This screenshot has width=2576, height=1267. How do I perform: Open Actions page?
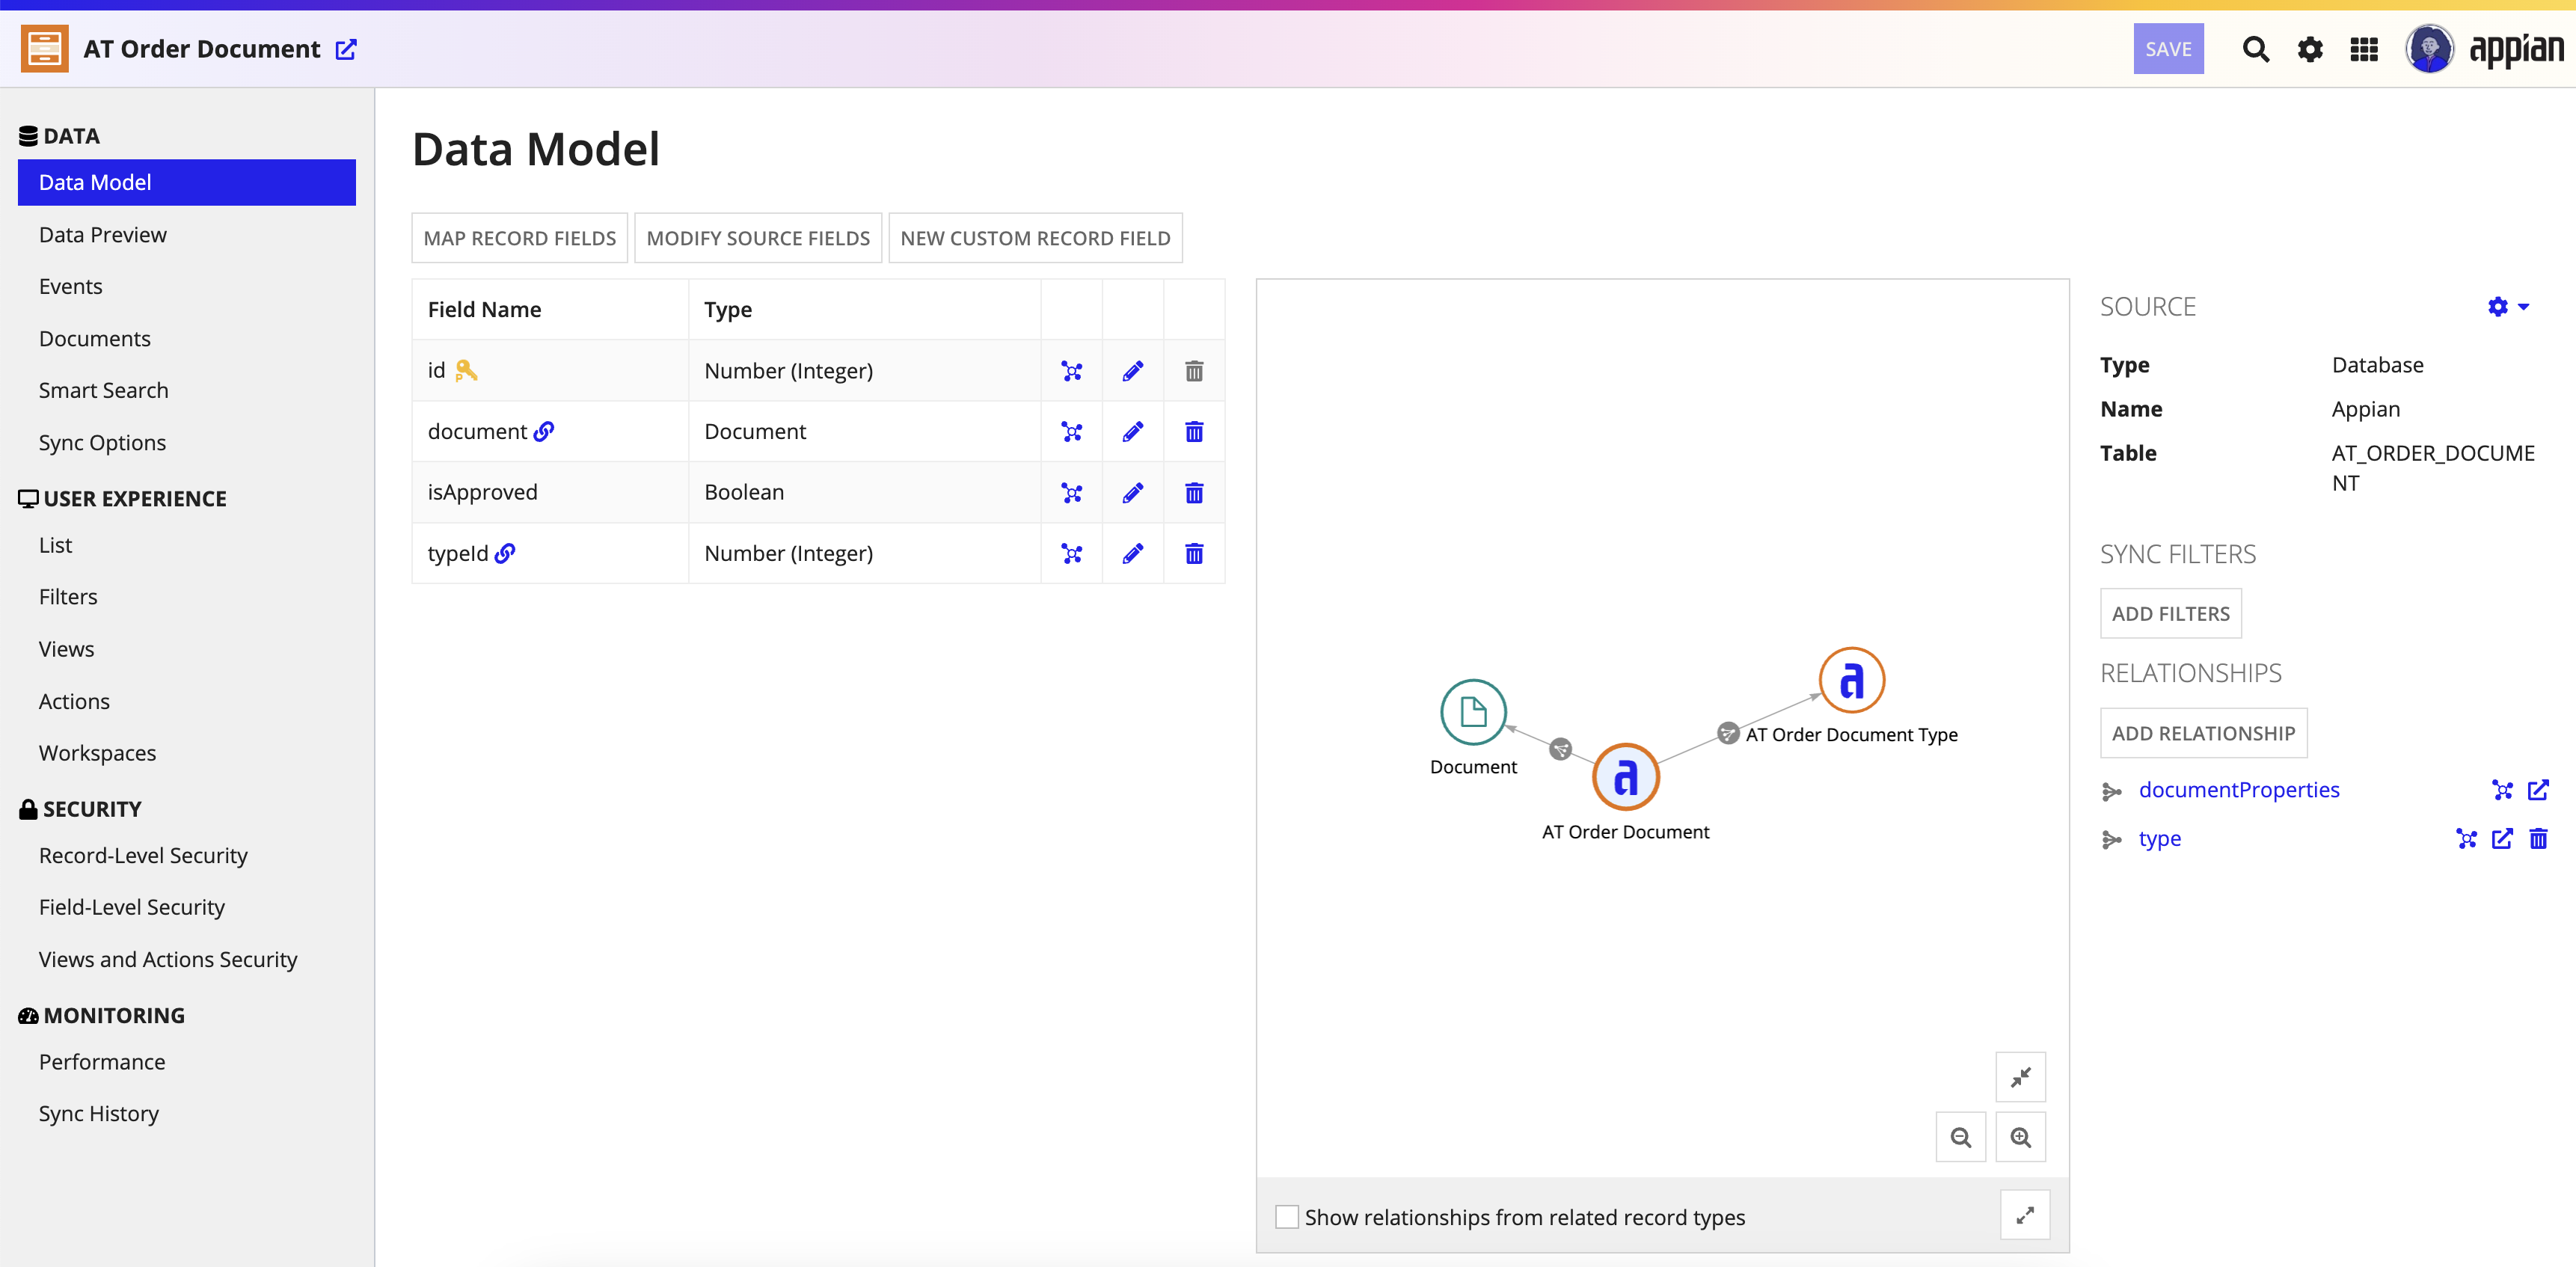74,702
